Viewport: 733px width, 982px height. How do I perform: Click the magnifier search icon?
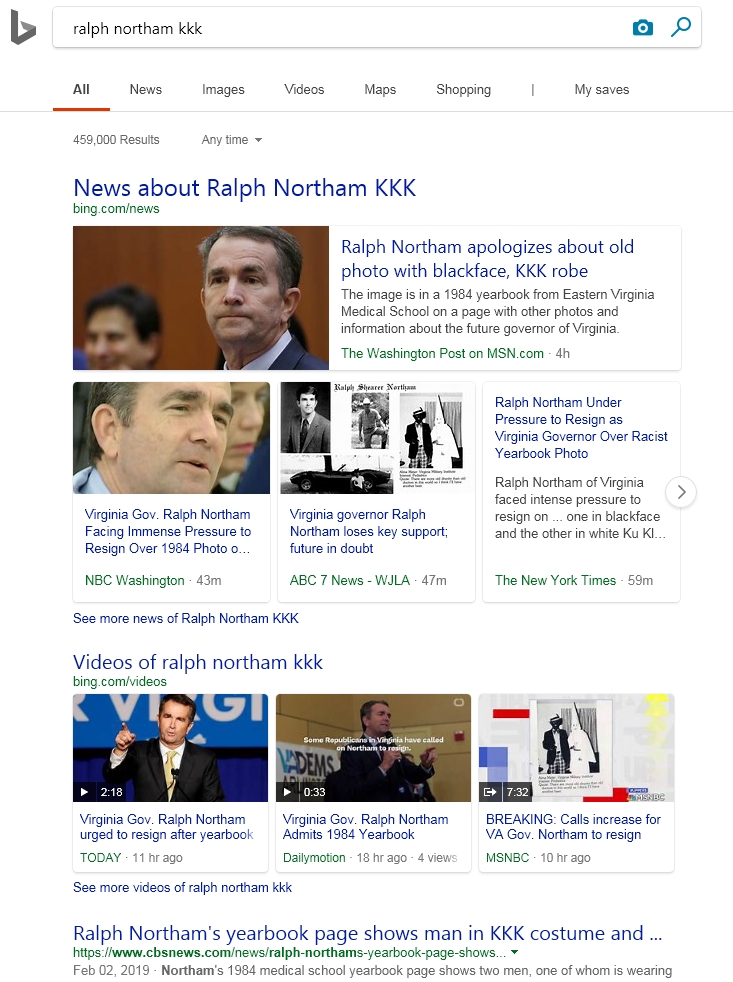click(681, 27)
